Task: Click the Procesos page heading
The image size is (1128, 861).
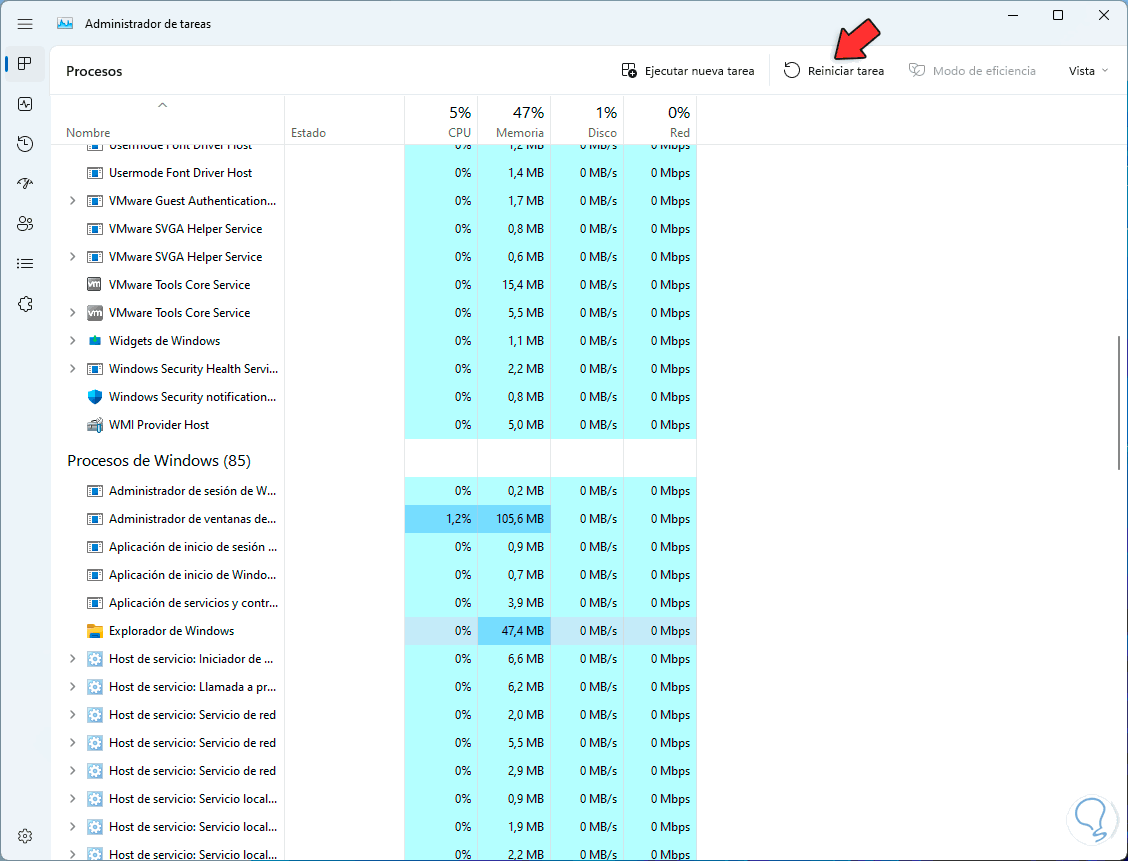Action: (94, 71)
